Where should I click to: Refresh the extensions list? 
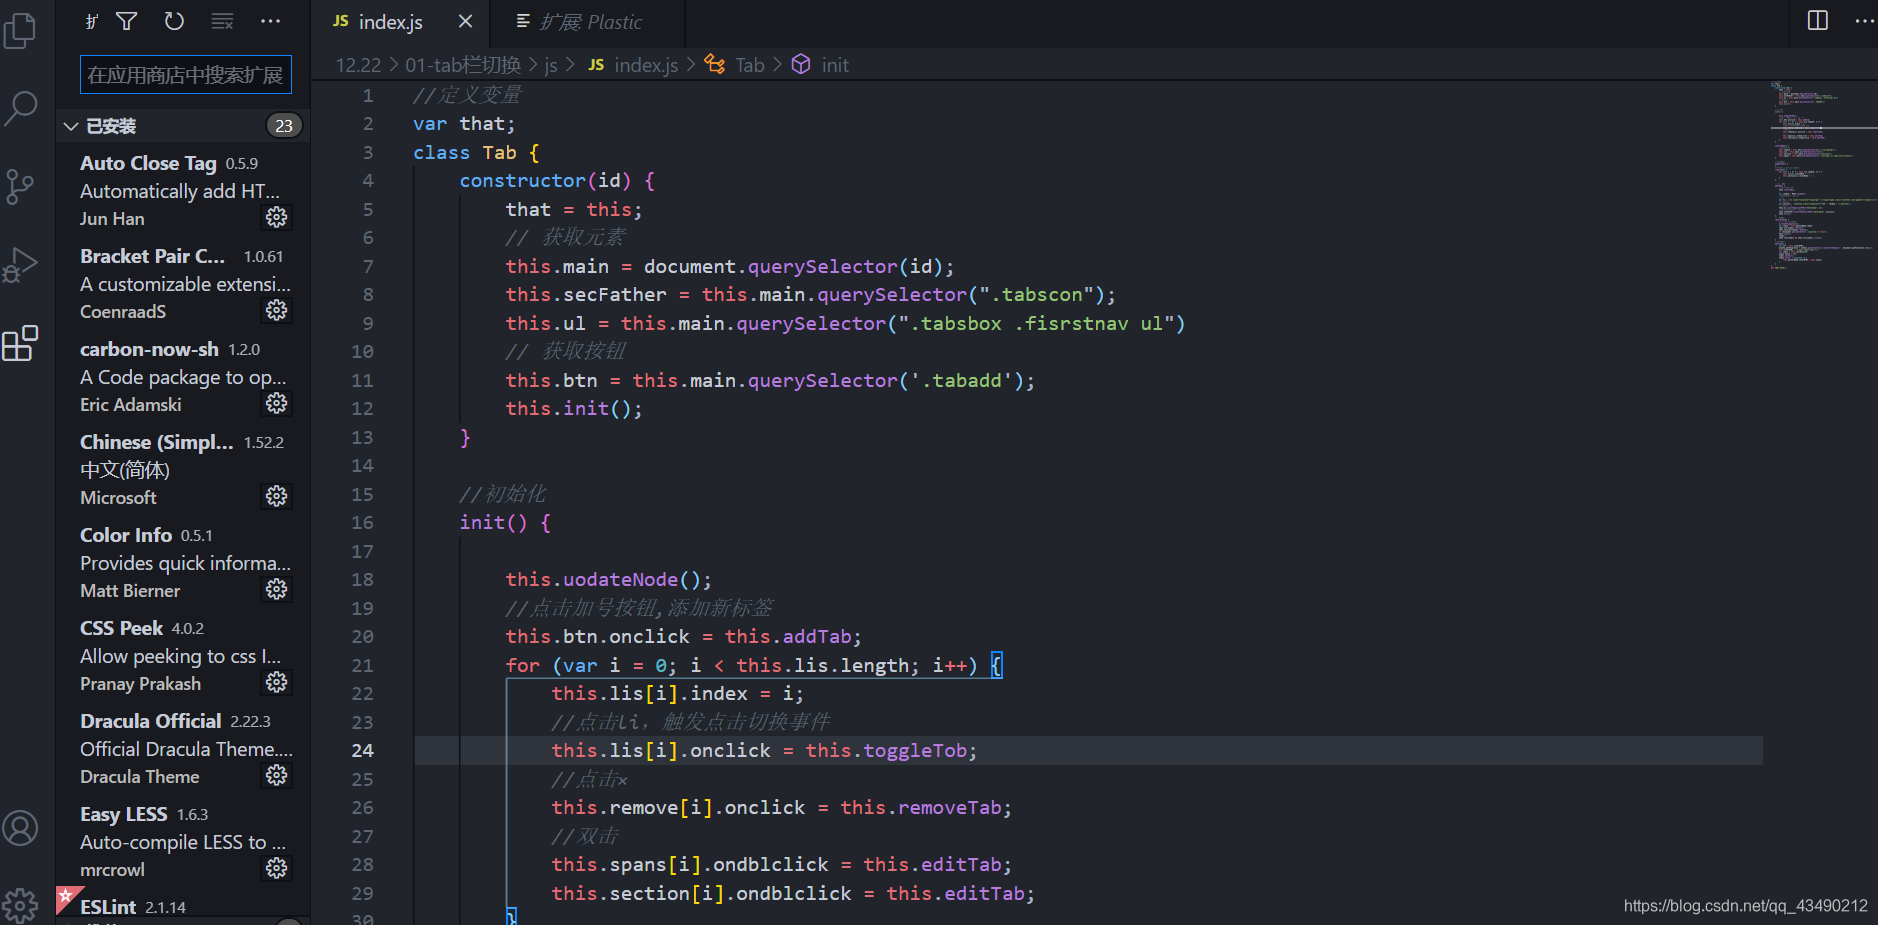pos(174,21)
